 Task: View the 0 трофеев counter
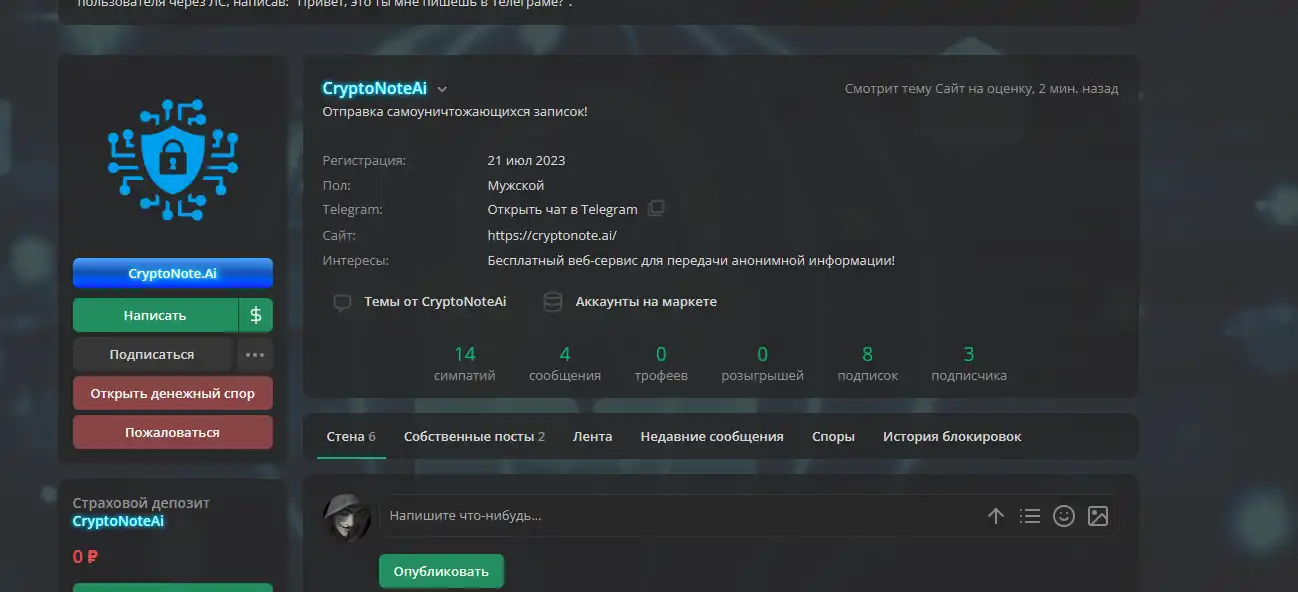(661, 364)
